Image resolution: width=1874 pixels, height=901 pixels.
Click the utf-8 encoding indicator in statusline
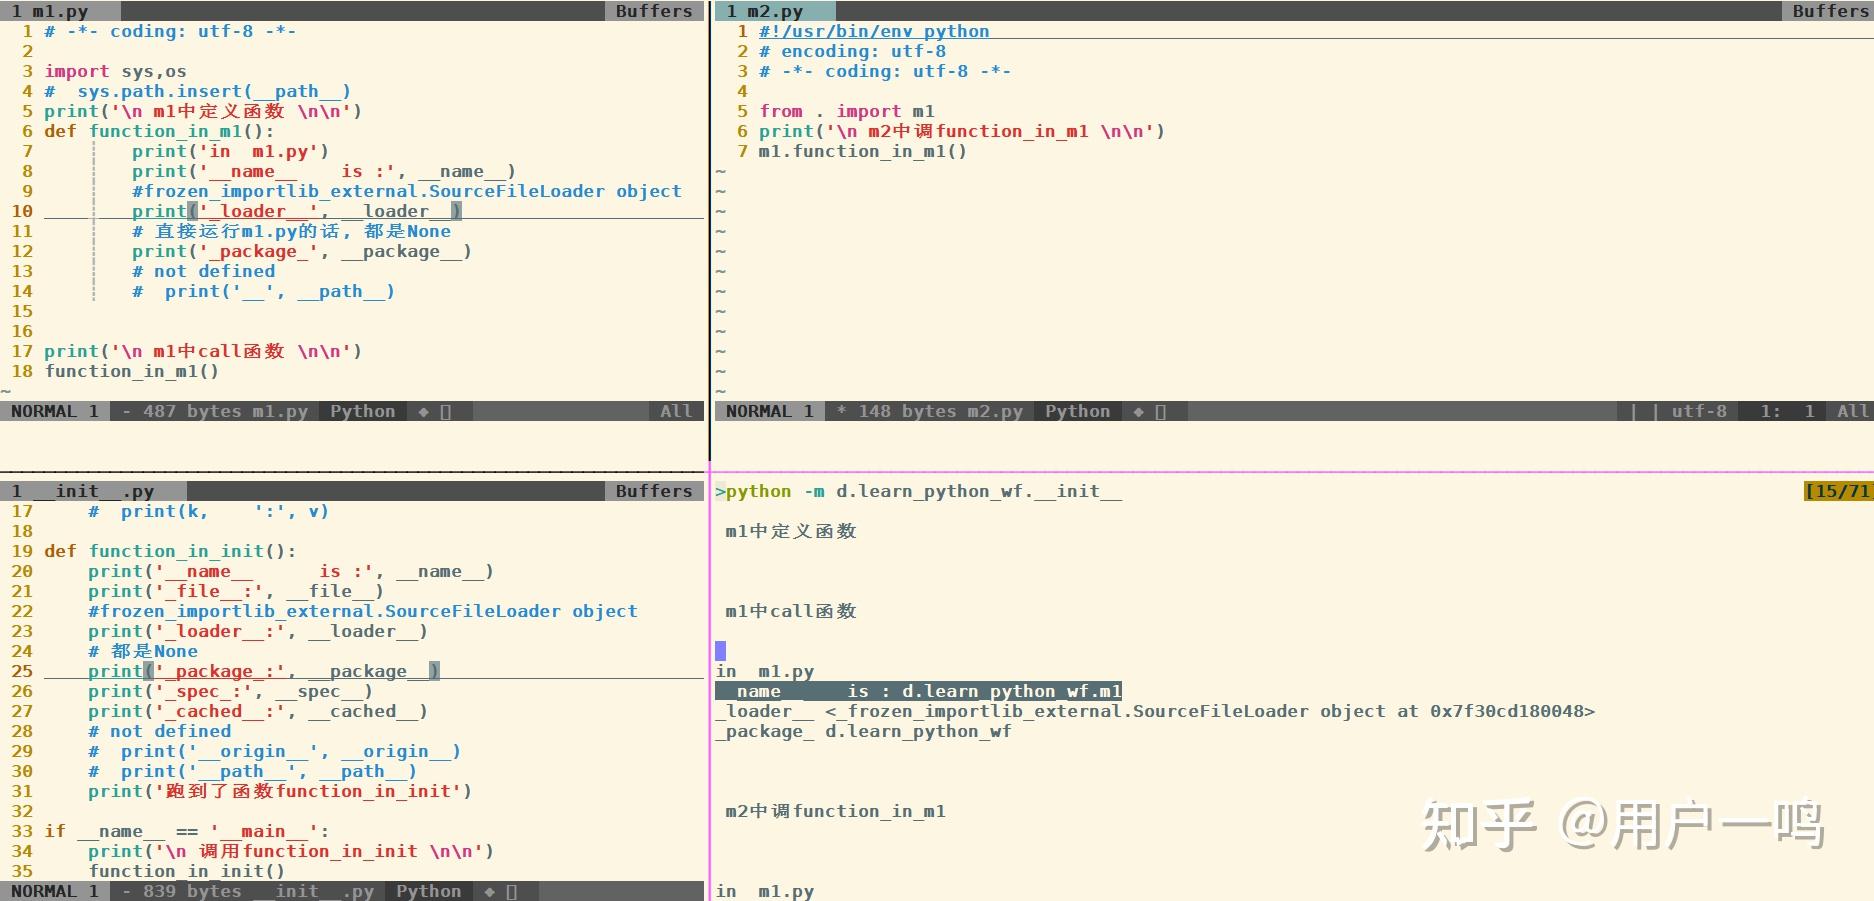[1699, 411]
